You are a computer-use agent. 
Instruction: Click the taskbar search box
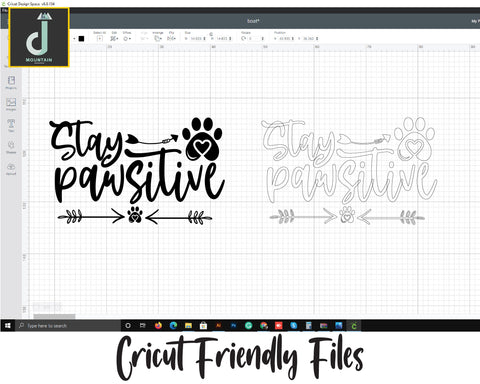pyautogui.click(x=68, y=325)
